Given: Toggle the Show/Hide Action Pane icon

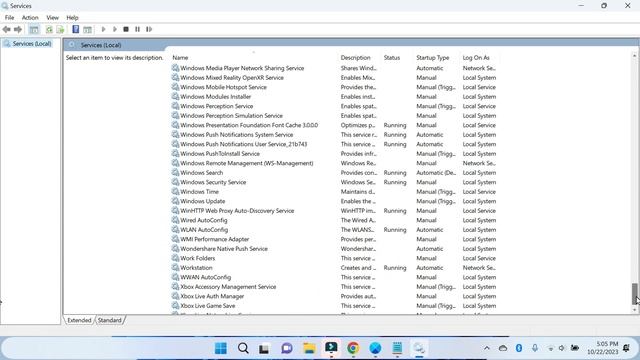Looking at the screenshot, I should pyautogui.click(x=87, y=29).
